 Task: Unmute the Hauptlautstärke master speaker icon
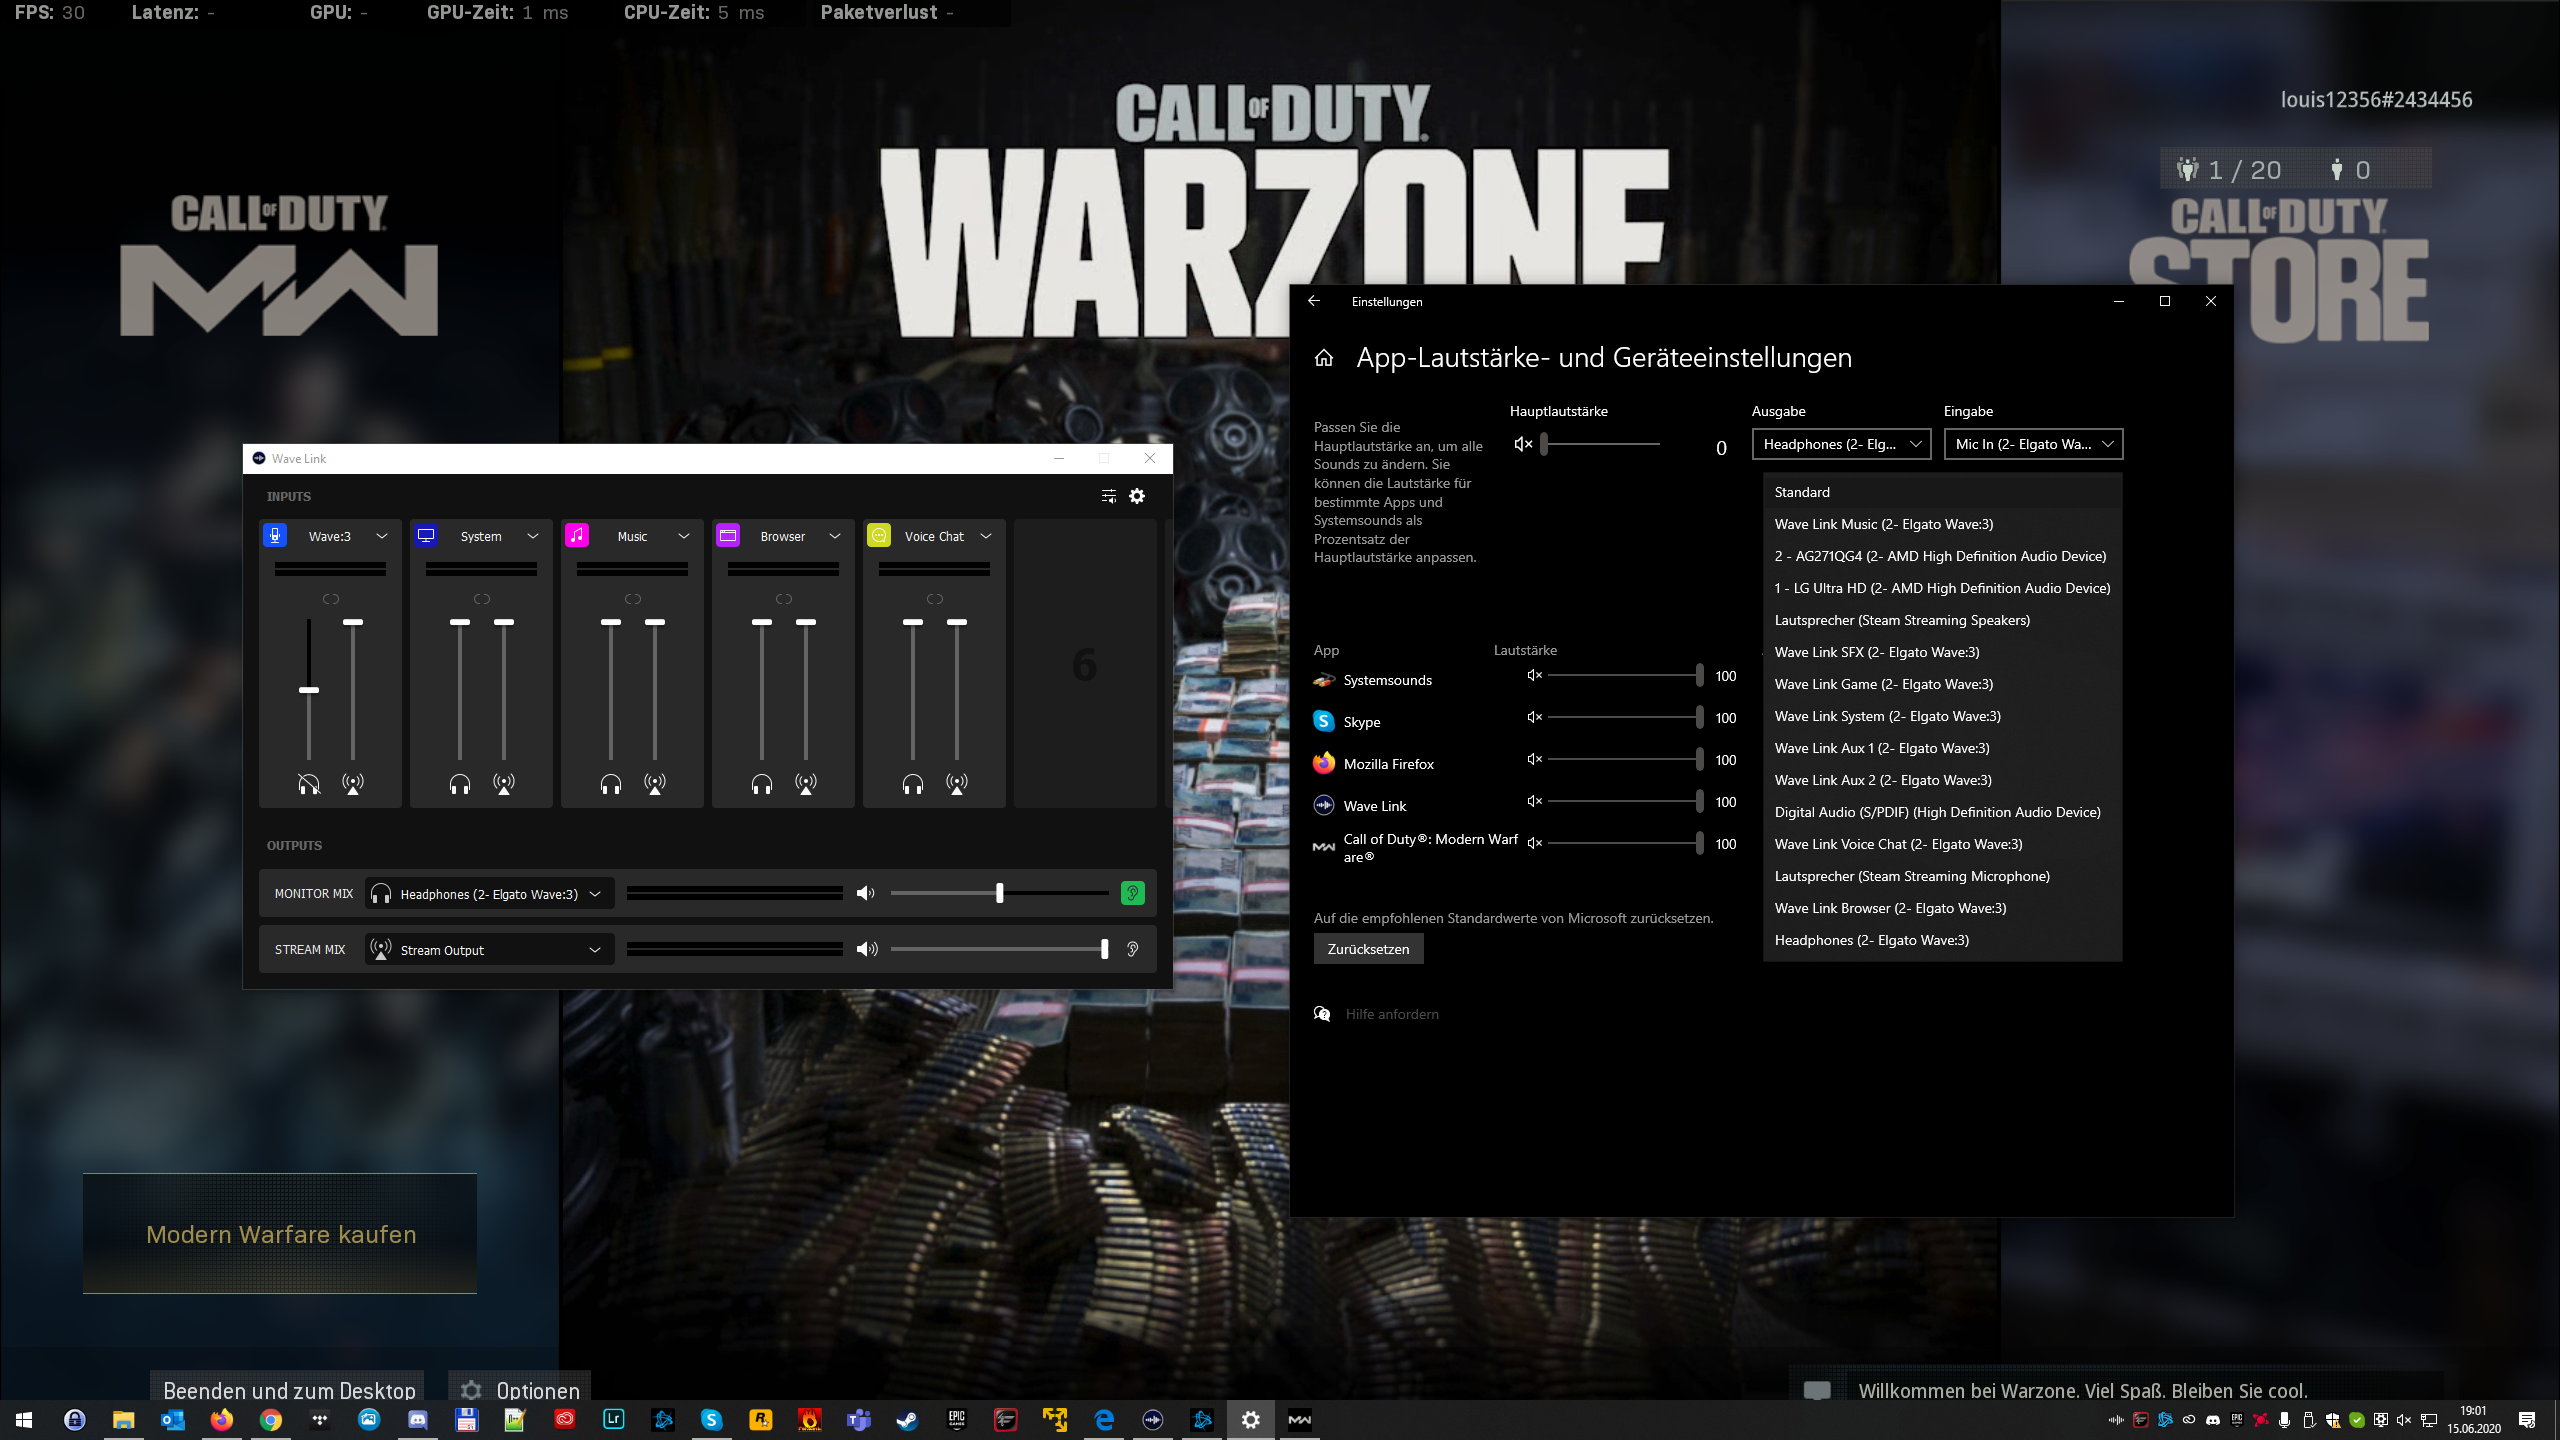(x=1523, y=444)
